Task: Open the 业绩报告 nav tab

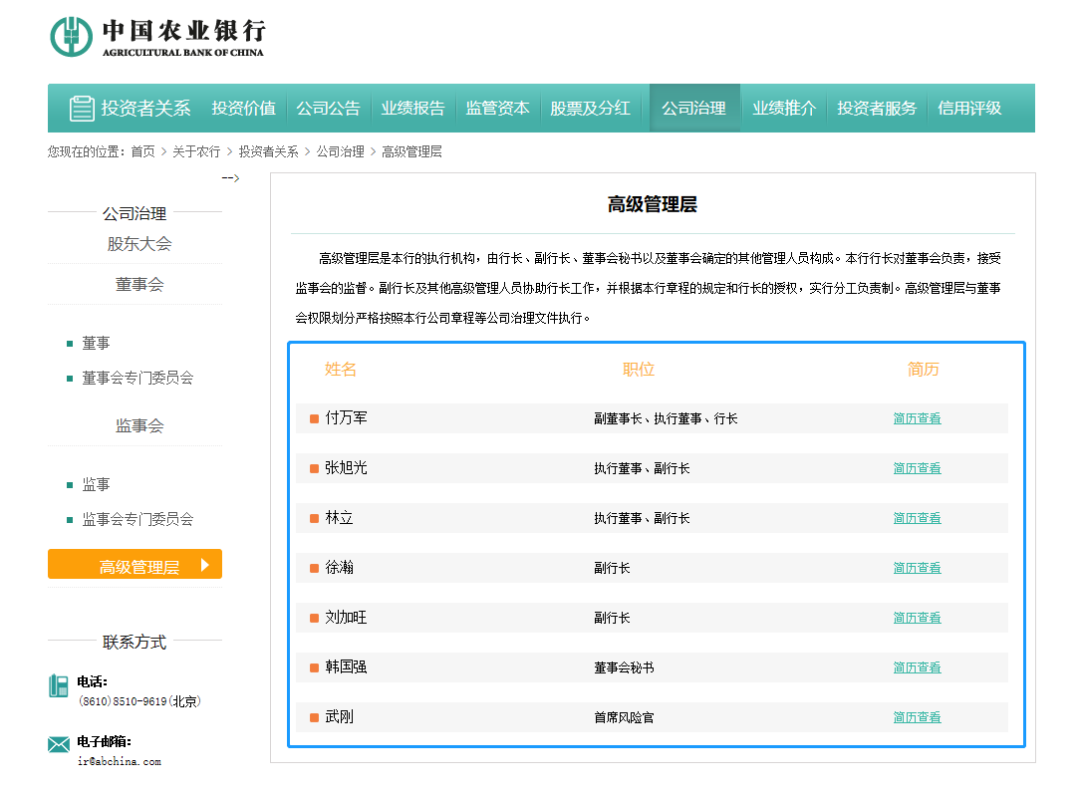Action: [413, 108]
